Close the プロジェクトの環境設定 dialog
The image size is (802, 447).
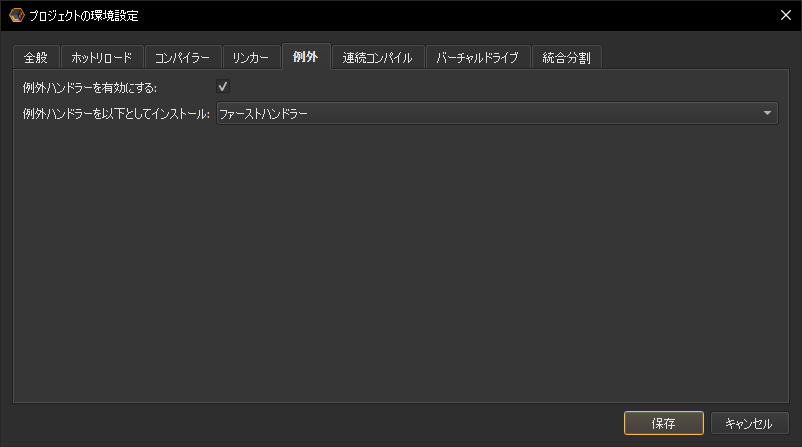(x=786, y=15)
